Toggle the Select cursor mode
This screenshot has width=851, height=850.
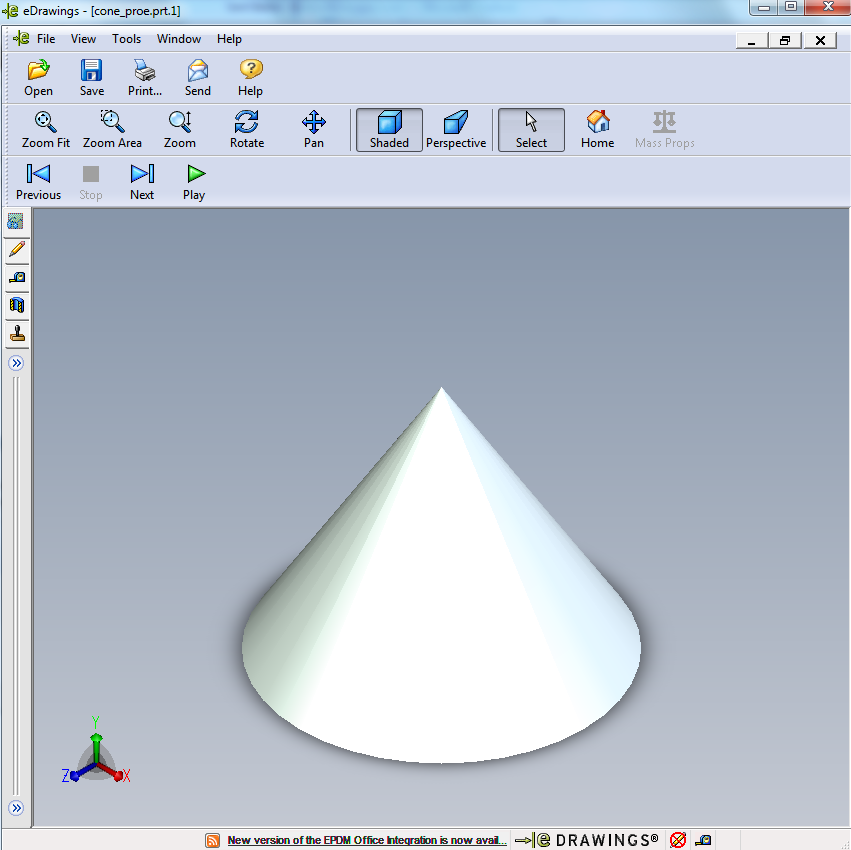pos(531,130)
